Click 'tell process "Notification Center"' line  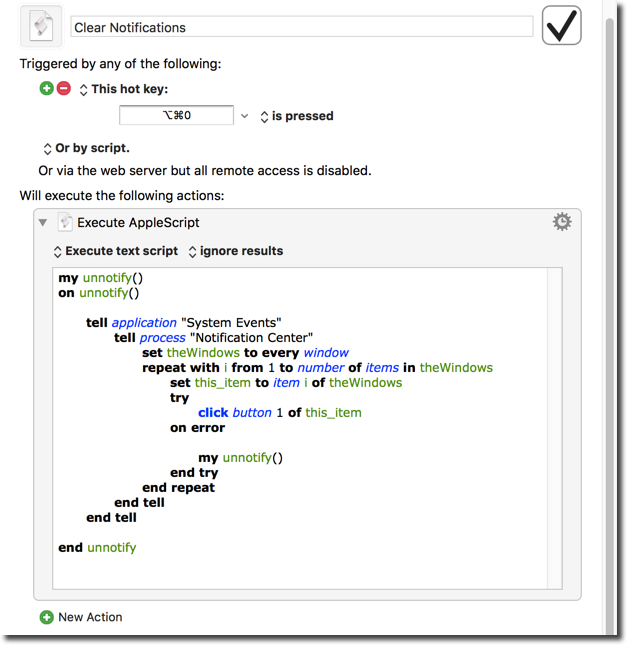(214, 338)
